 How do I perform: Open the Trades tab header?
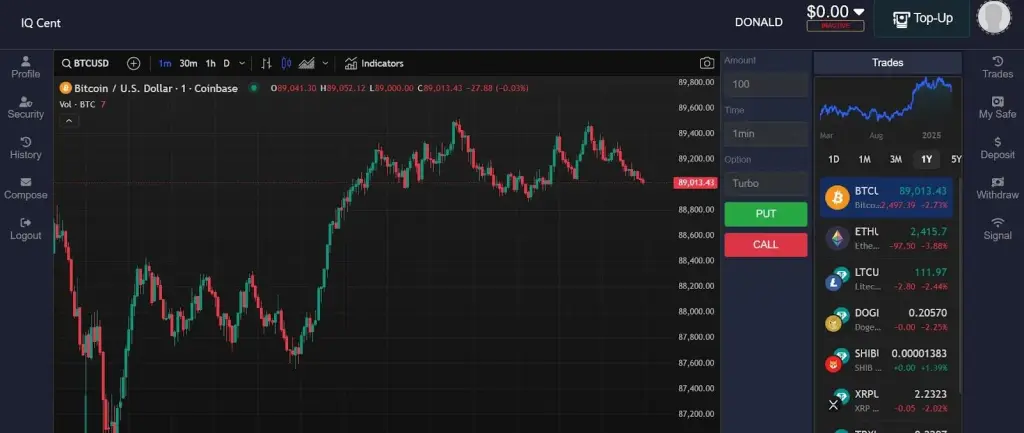click(x=888, y=63)
